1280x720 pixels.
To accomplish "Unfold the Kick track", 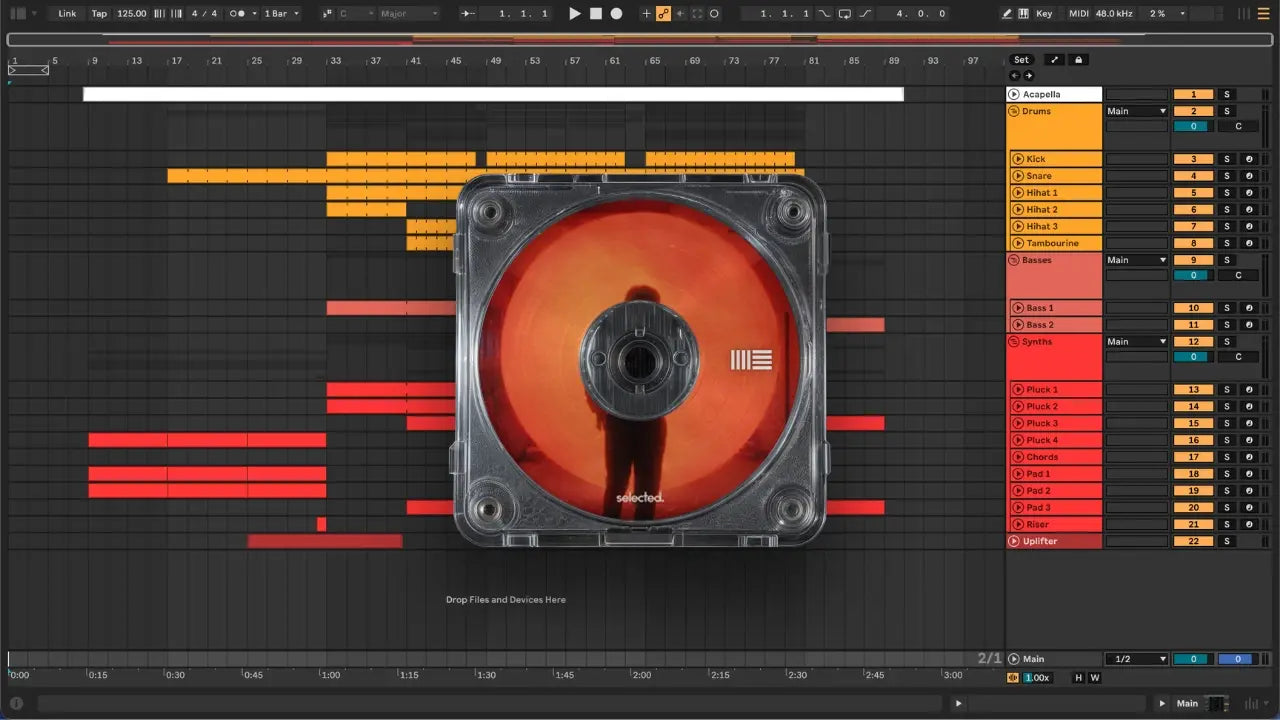I will (1017, 159).
